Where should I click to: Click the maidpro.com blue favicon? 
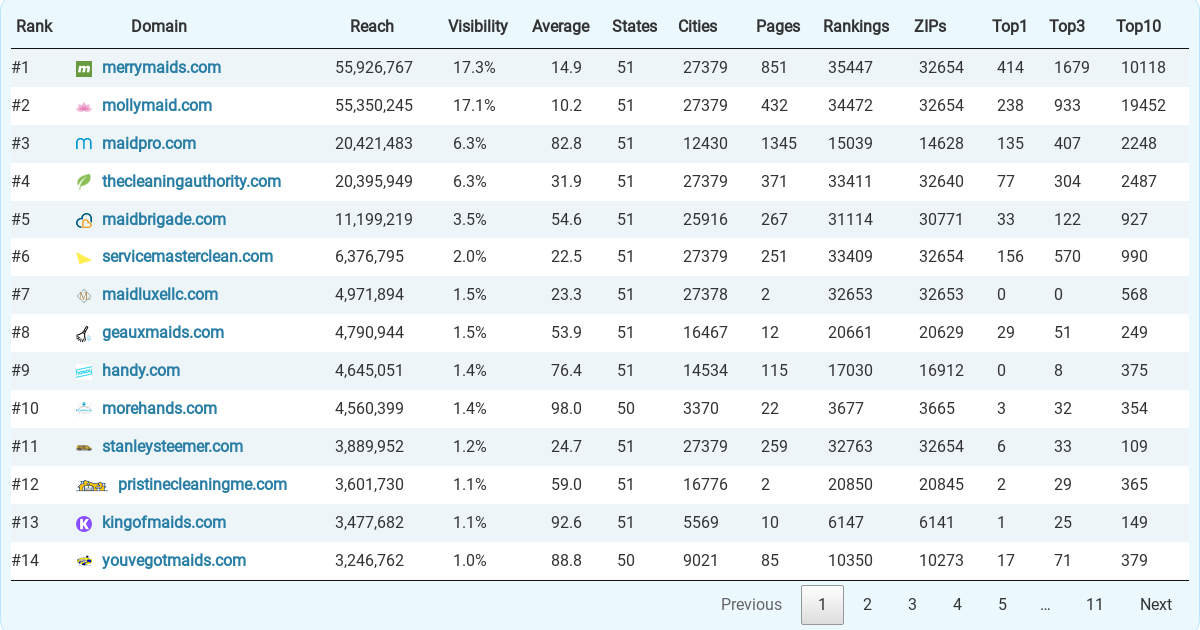click(84, 144)
